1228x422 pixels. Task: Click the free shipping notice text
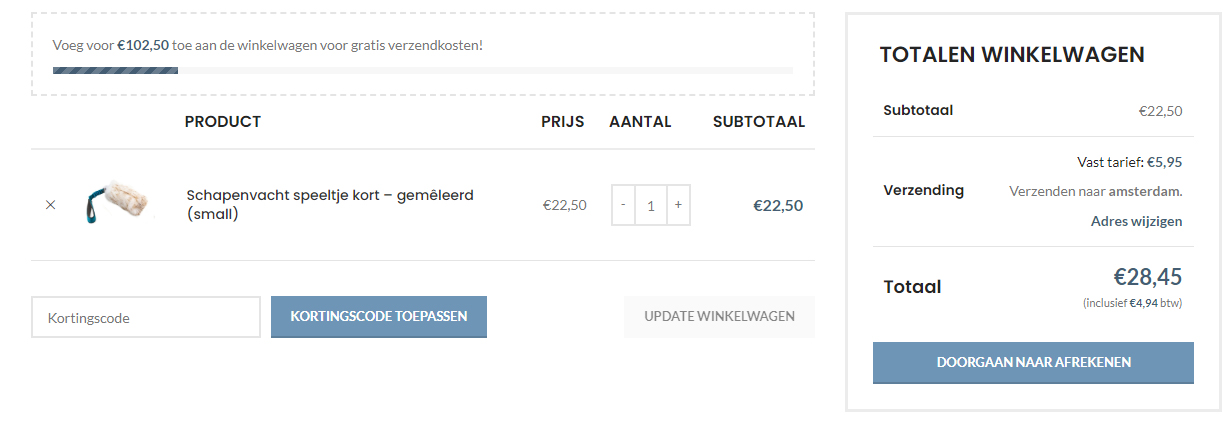[268, 45]
